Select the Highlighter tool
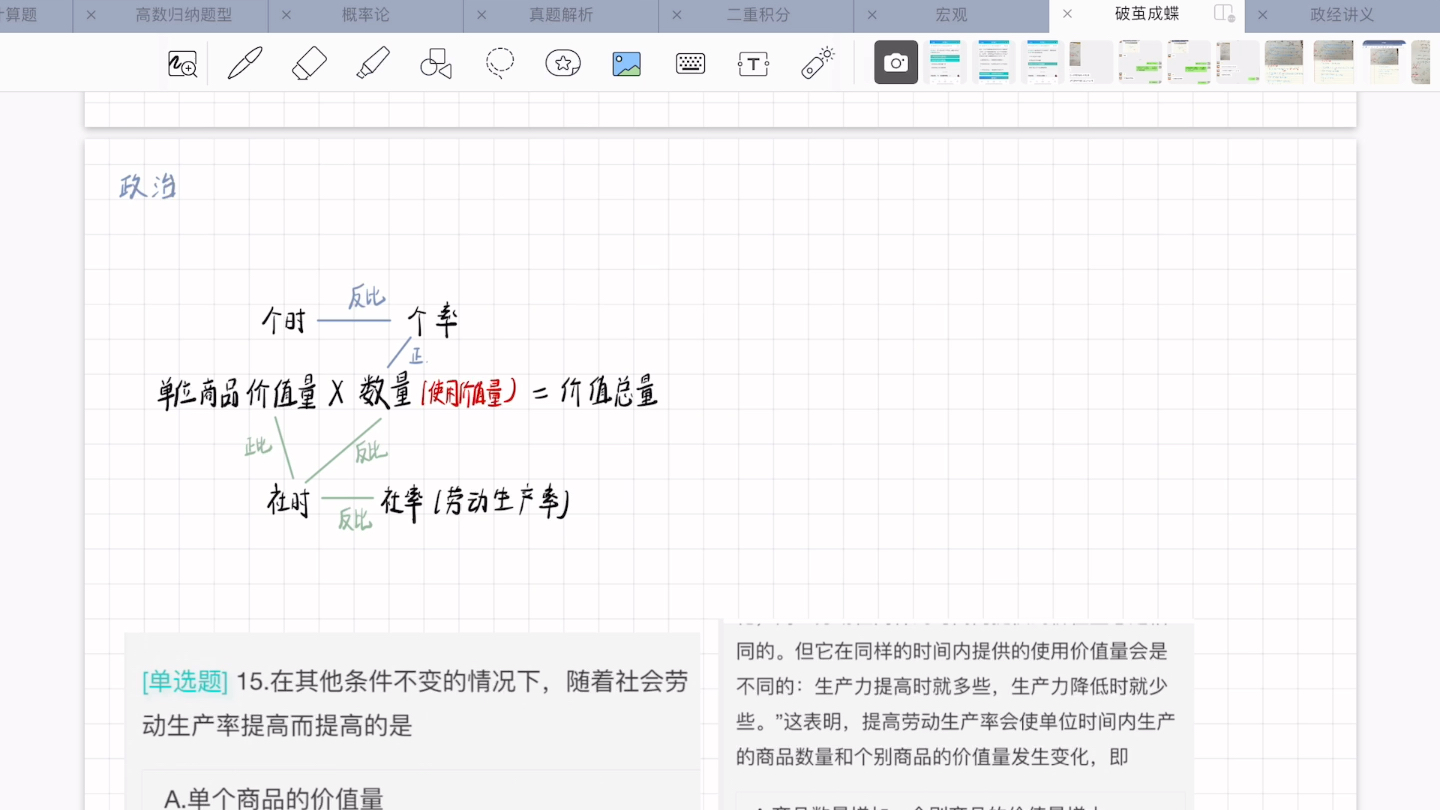Screen dimensions: 1440x810 click(x=372, y=62)
